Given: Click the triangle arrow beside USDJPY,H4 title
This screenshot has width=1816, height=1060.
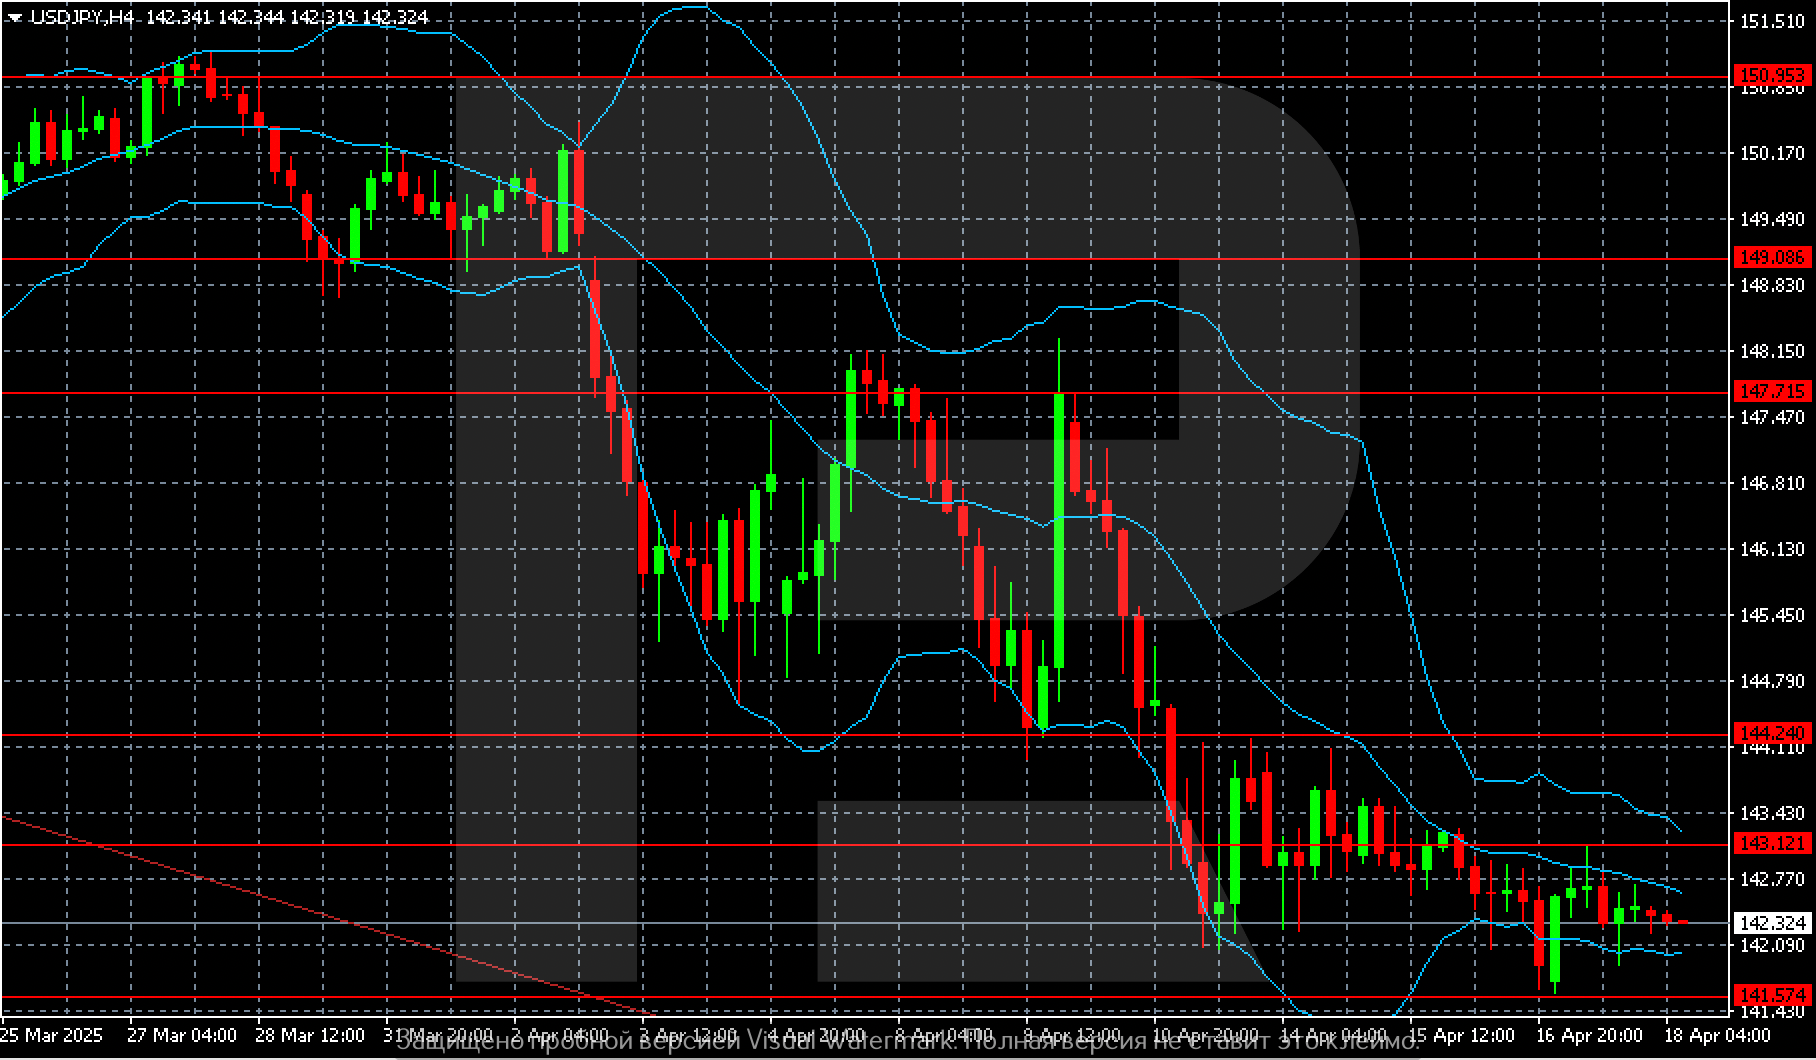Looking at the screenshot, I should pyautogui.click(x=14, y=17).
